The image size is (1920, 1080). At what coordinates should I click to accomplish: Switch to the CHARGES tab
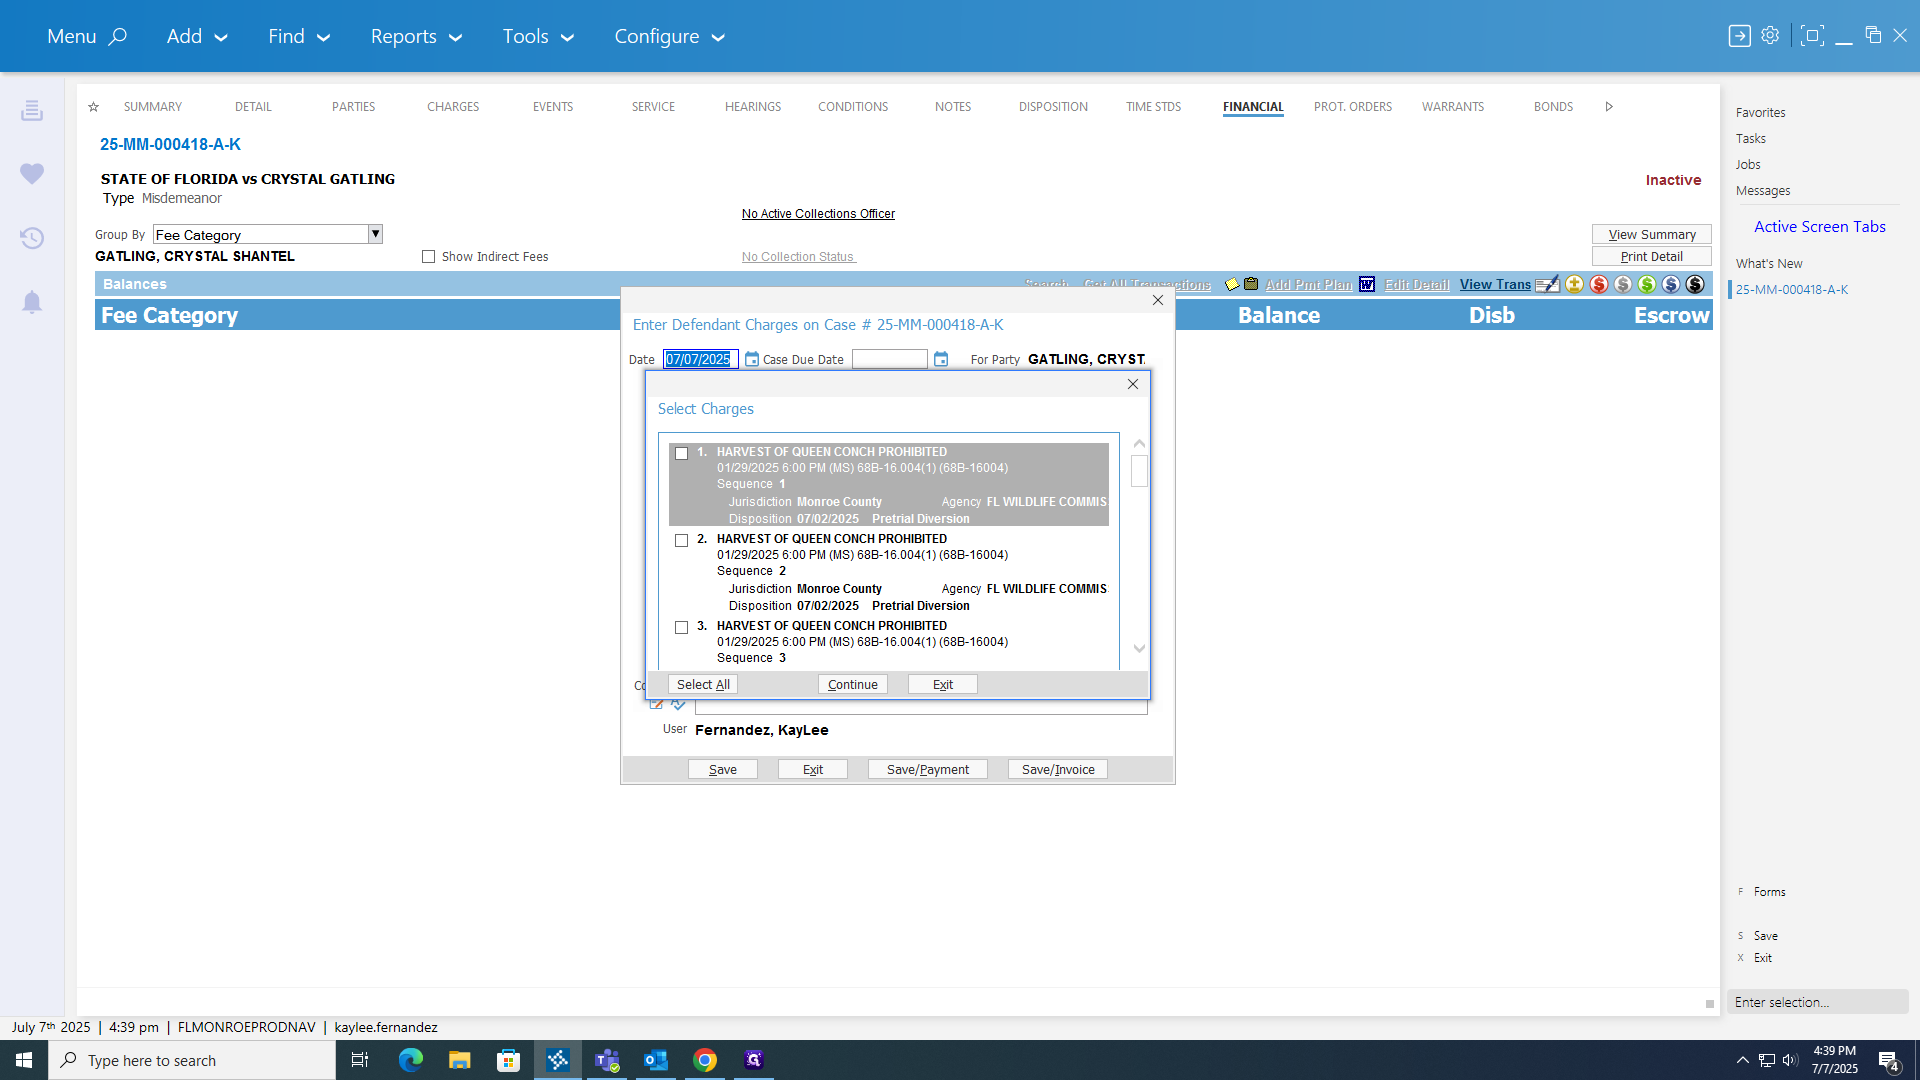(x=453, y=107)
